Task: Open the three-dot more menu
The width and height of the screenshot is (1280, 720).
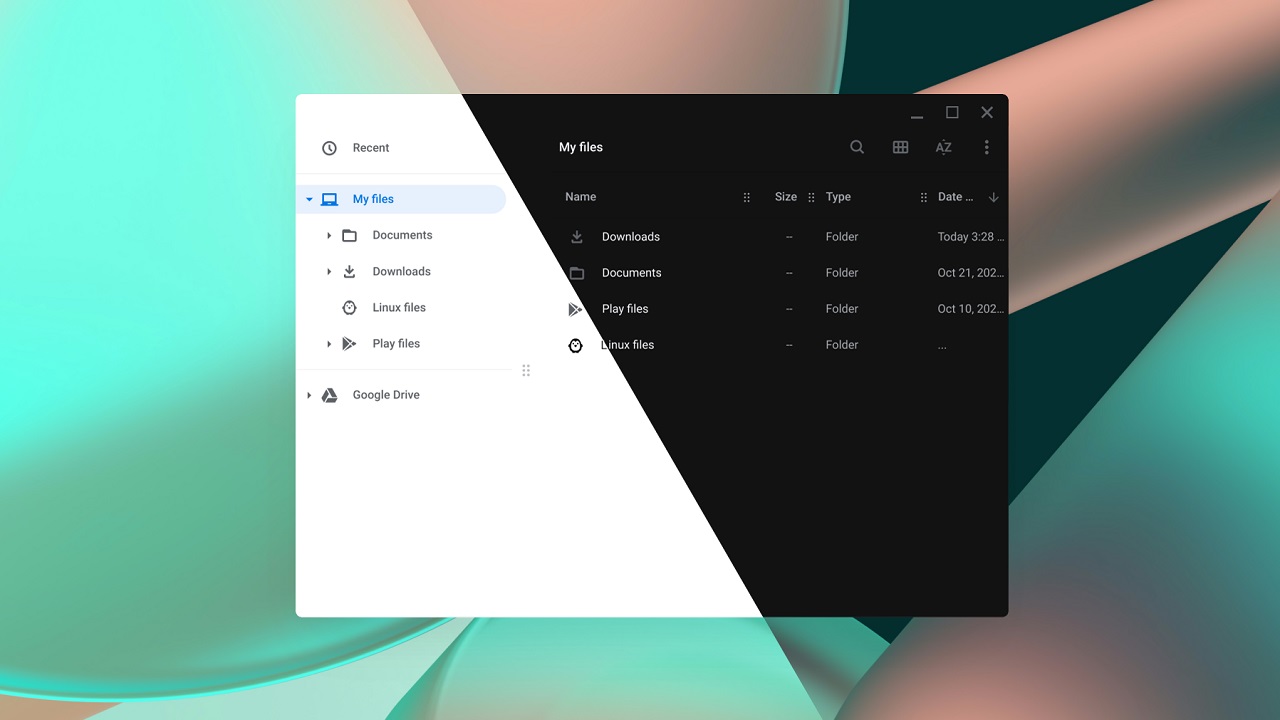Action: 986,147
